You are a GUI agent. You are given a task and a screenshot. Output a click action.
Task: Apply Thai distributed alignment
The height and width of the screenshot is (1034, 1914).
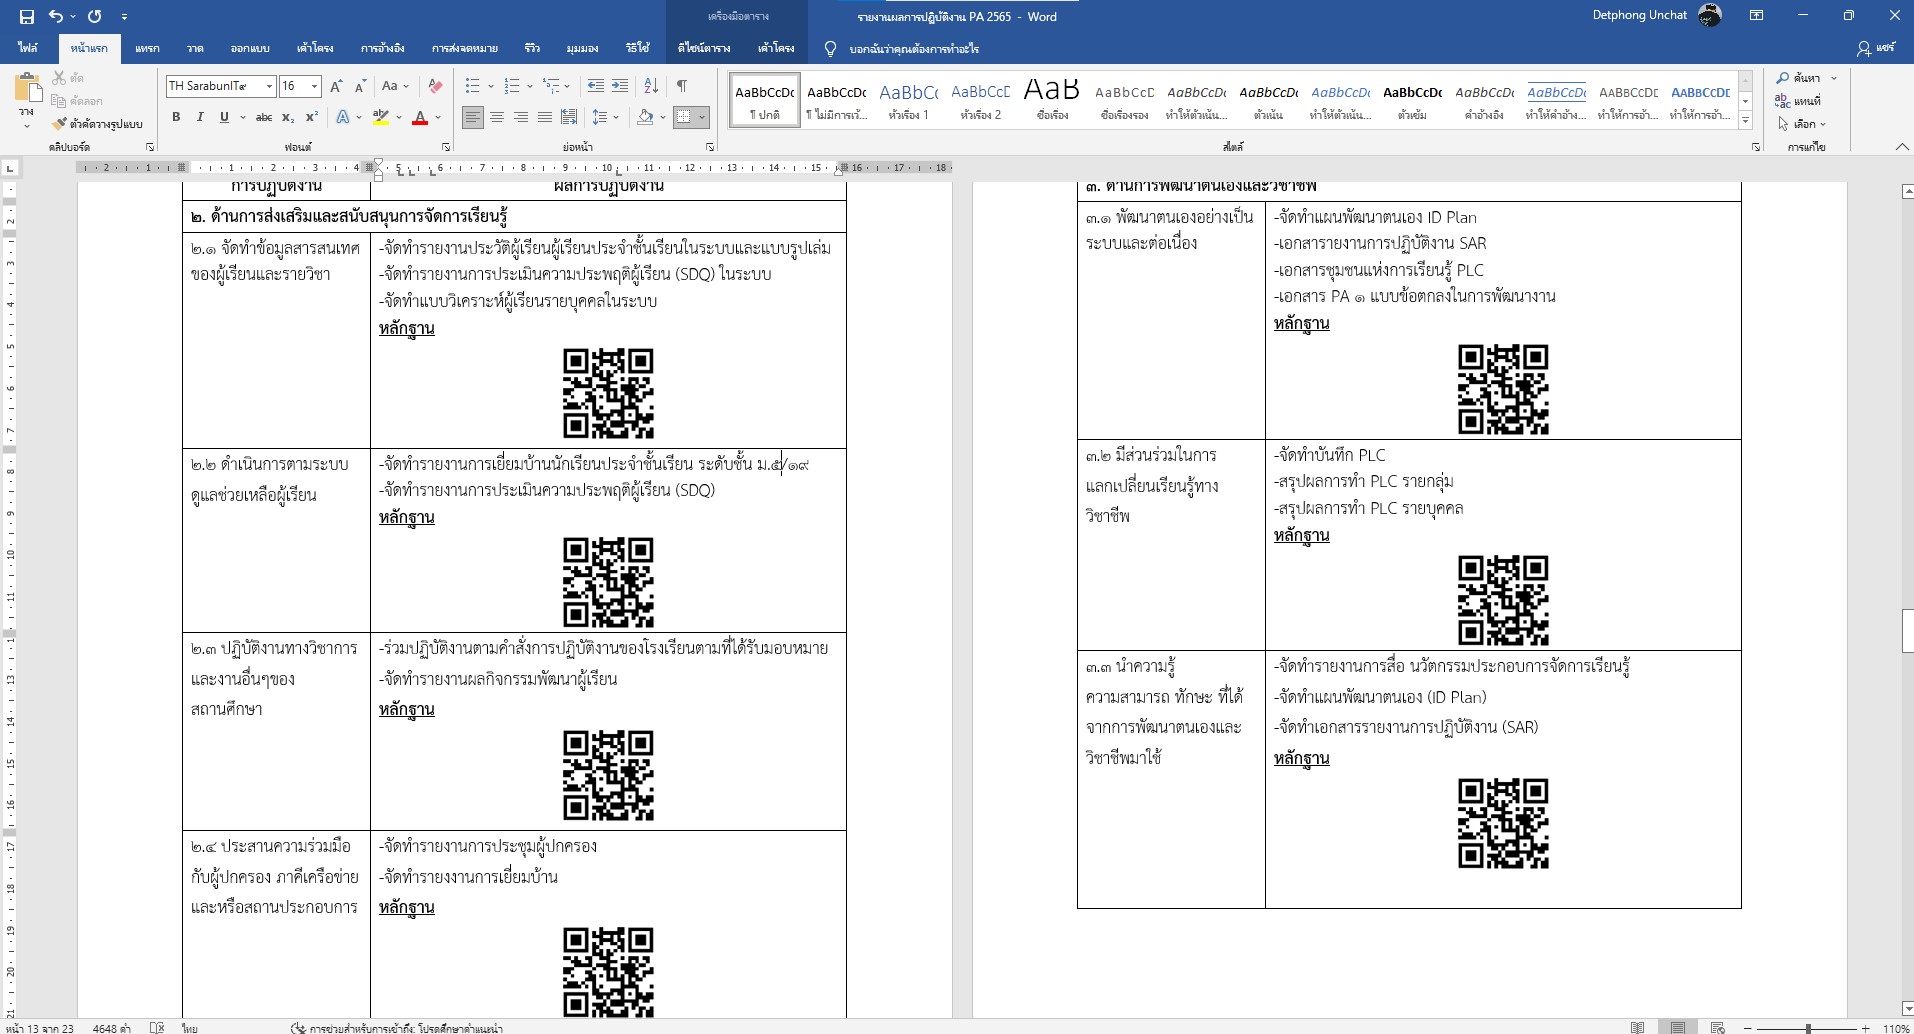pyautogui.click(x=569, y=117)
